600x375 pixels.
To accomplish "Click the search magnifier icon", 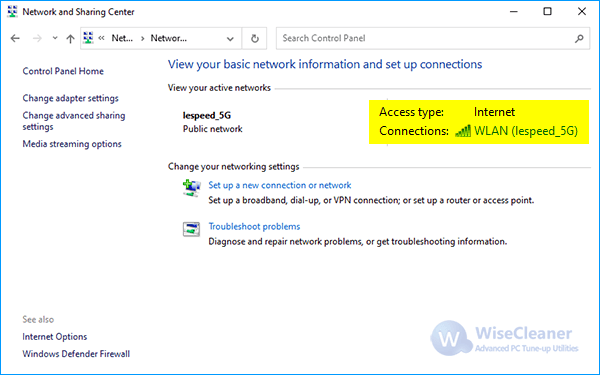I will click(x=579, y=38).
